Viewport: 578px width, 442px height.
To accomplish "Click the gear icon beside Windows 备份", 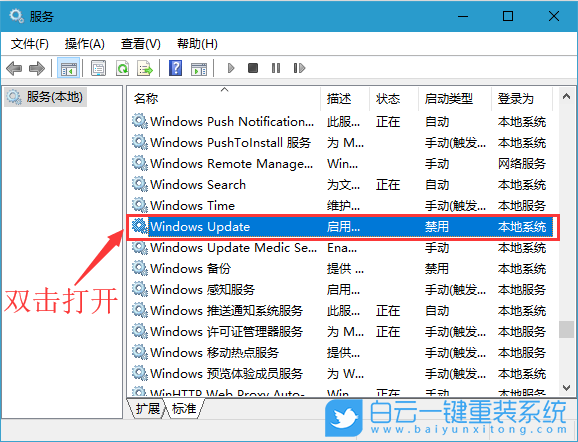I will (x=140, y=268).
